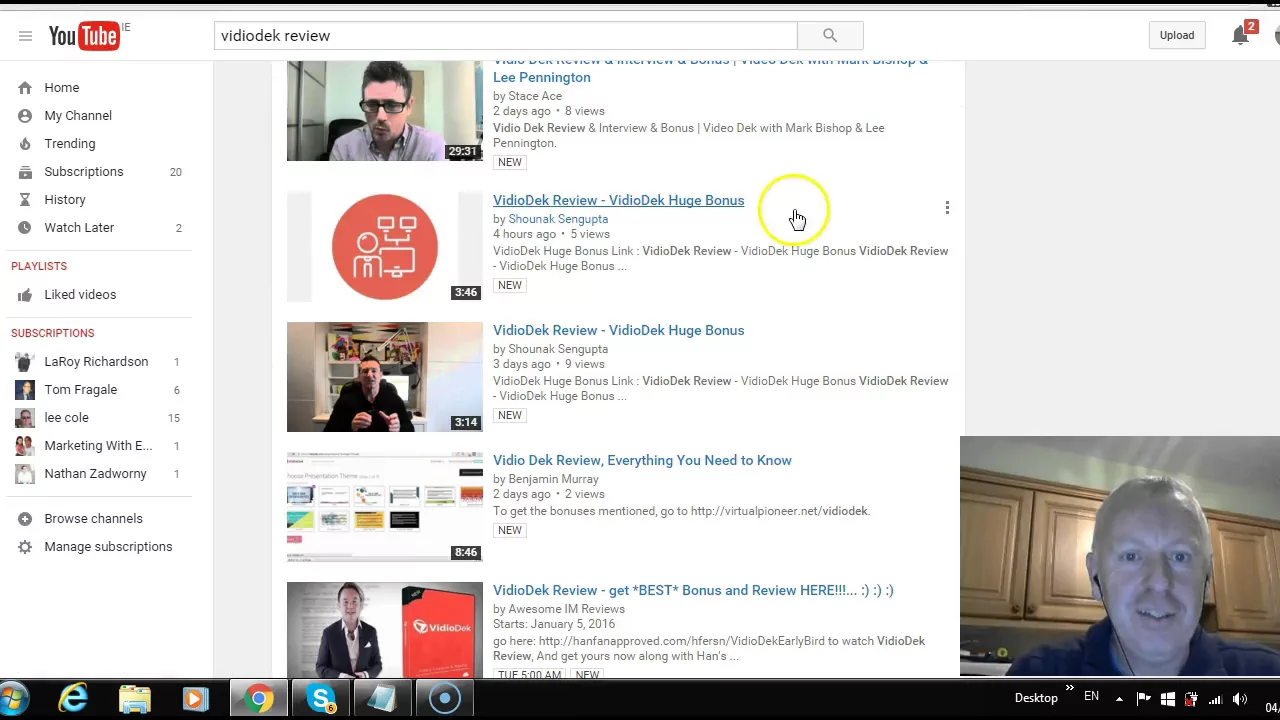1280x720 pixels.
Task: Open Watch Later in sidebar
Action: click(79, 228)
